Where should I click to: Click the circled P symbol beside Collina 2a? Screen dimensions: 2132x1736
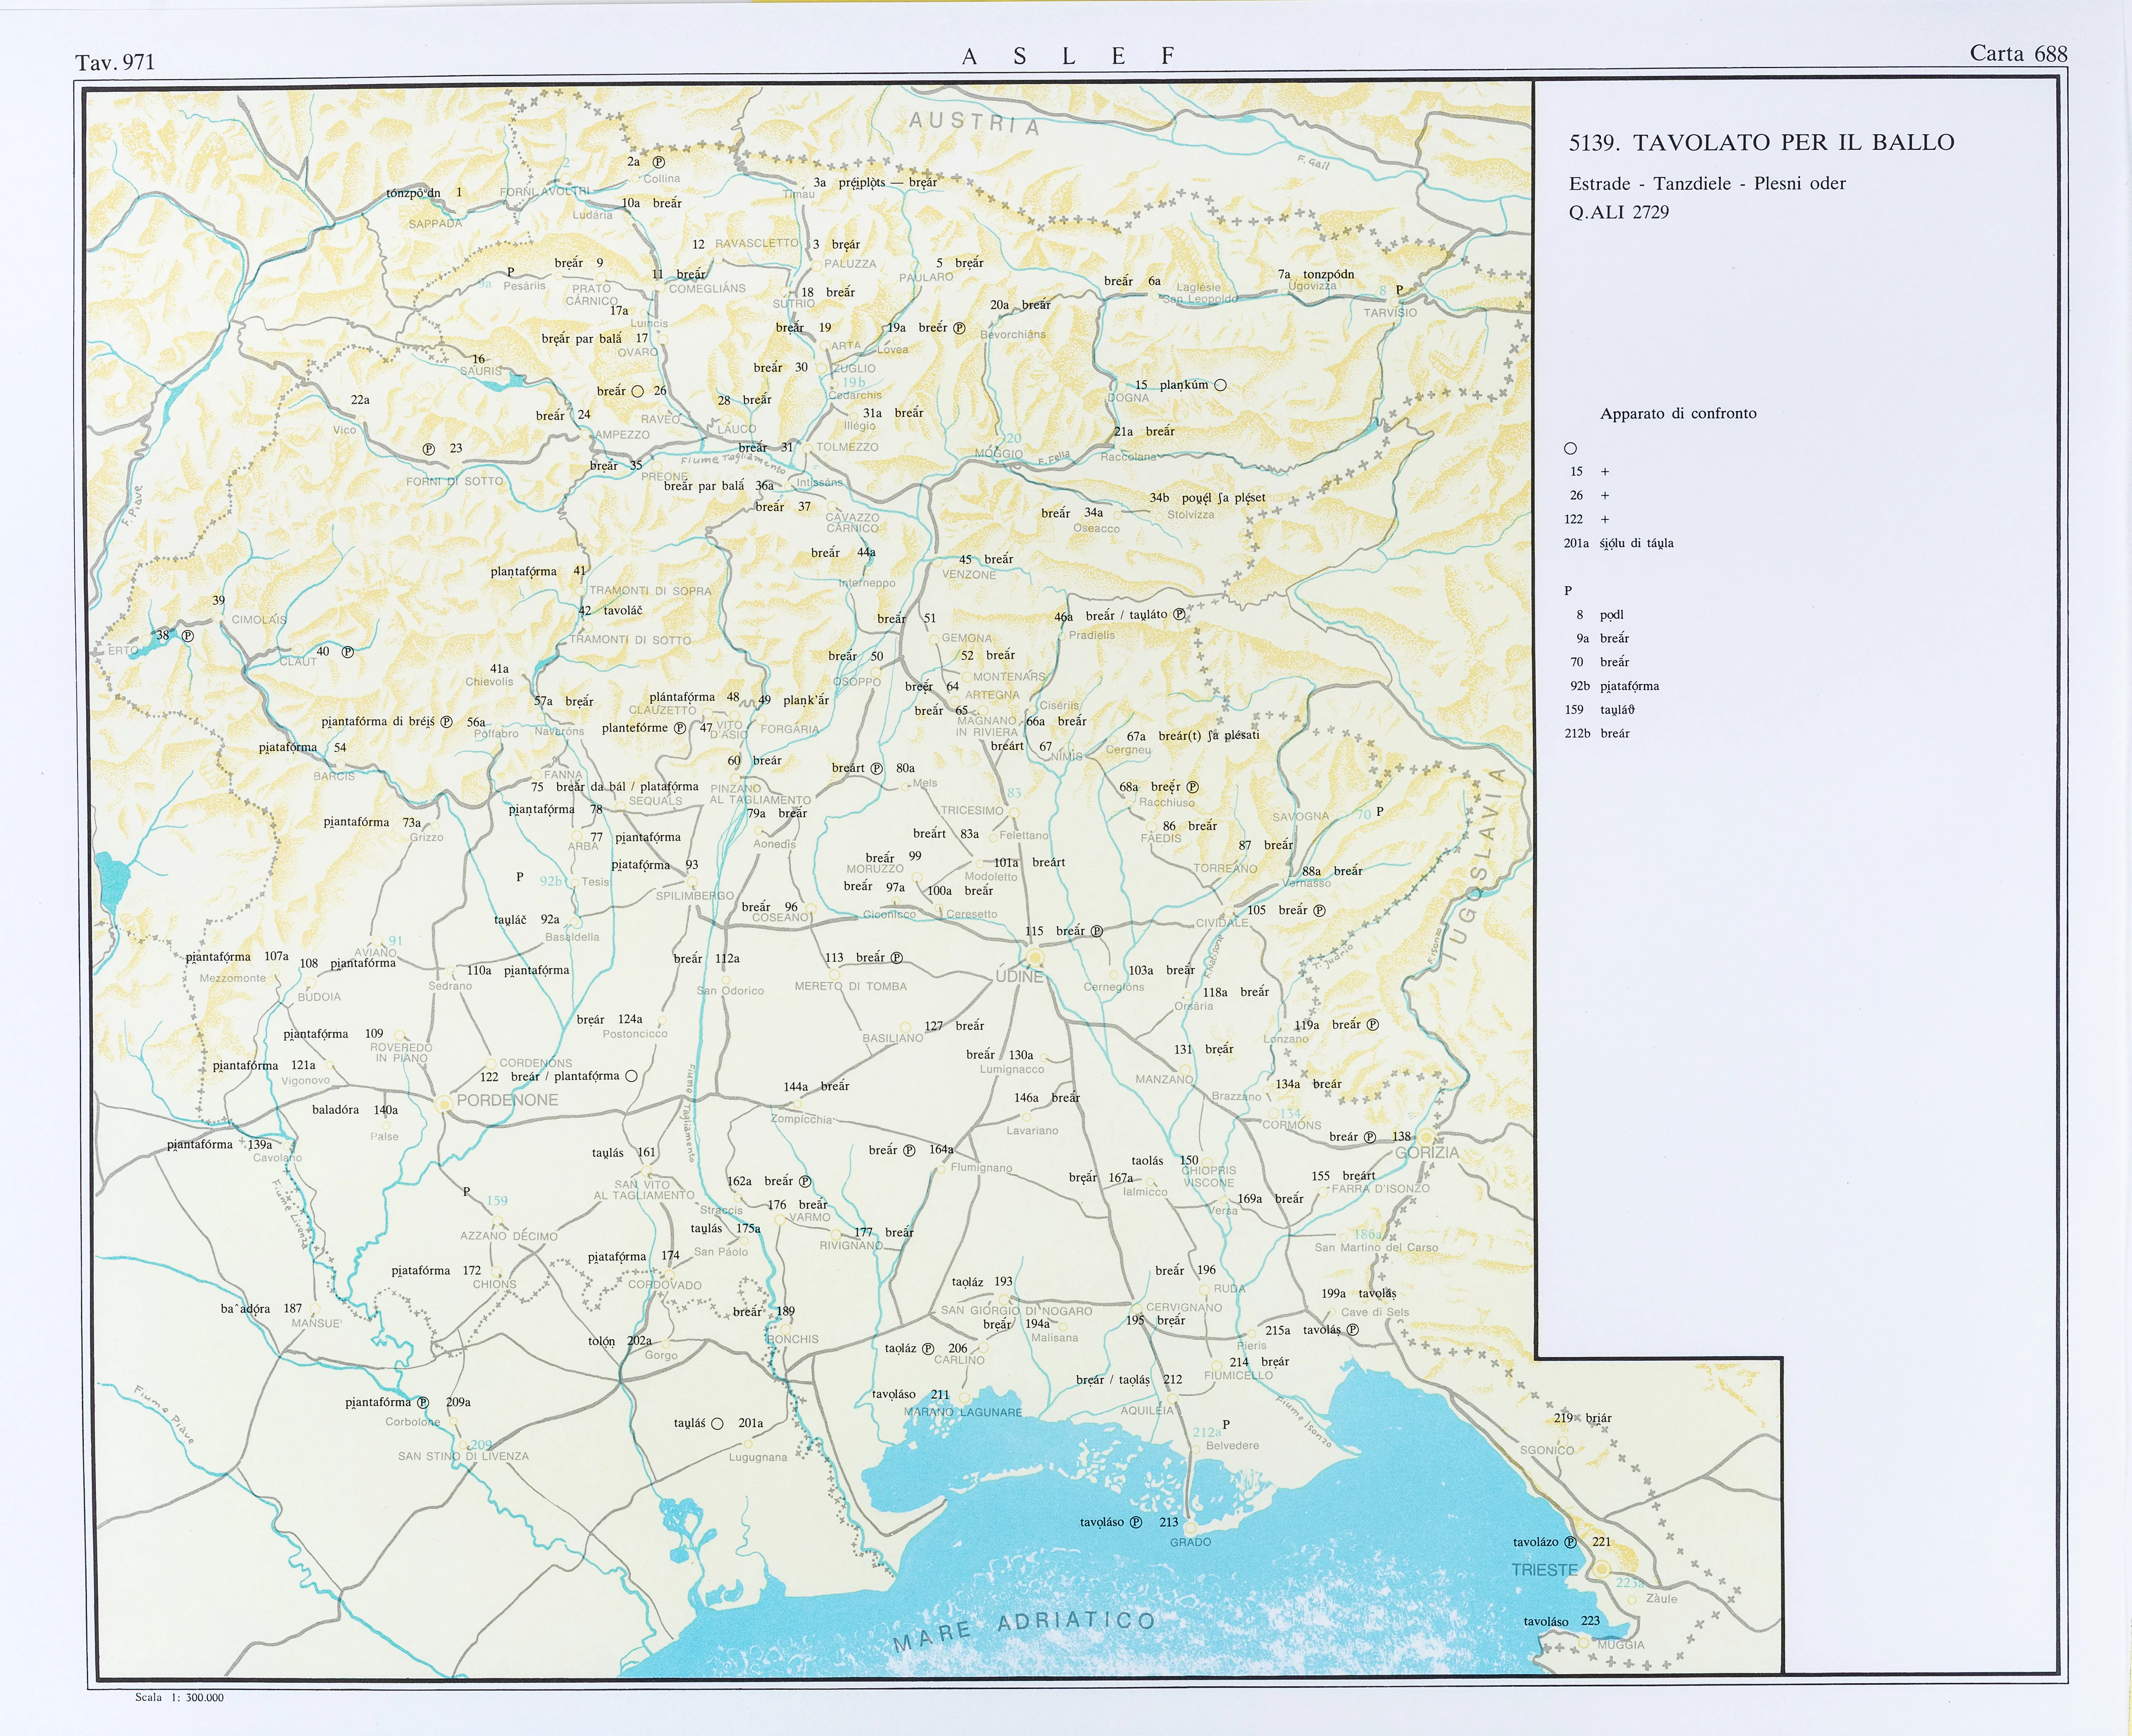tap(659, 162)
